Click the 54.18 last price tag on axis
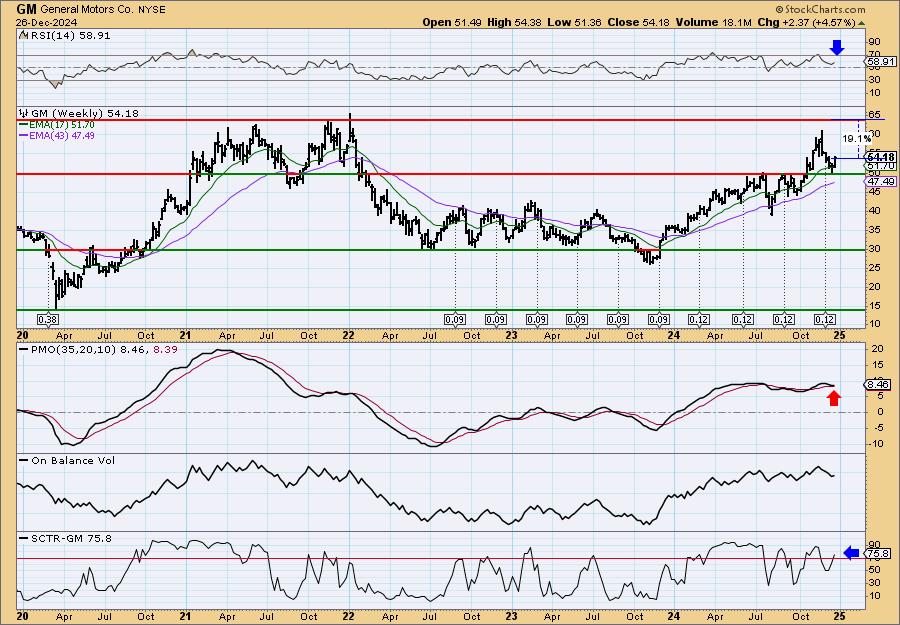This screenshot has height=625, width=900. coord(881,157)
